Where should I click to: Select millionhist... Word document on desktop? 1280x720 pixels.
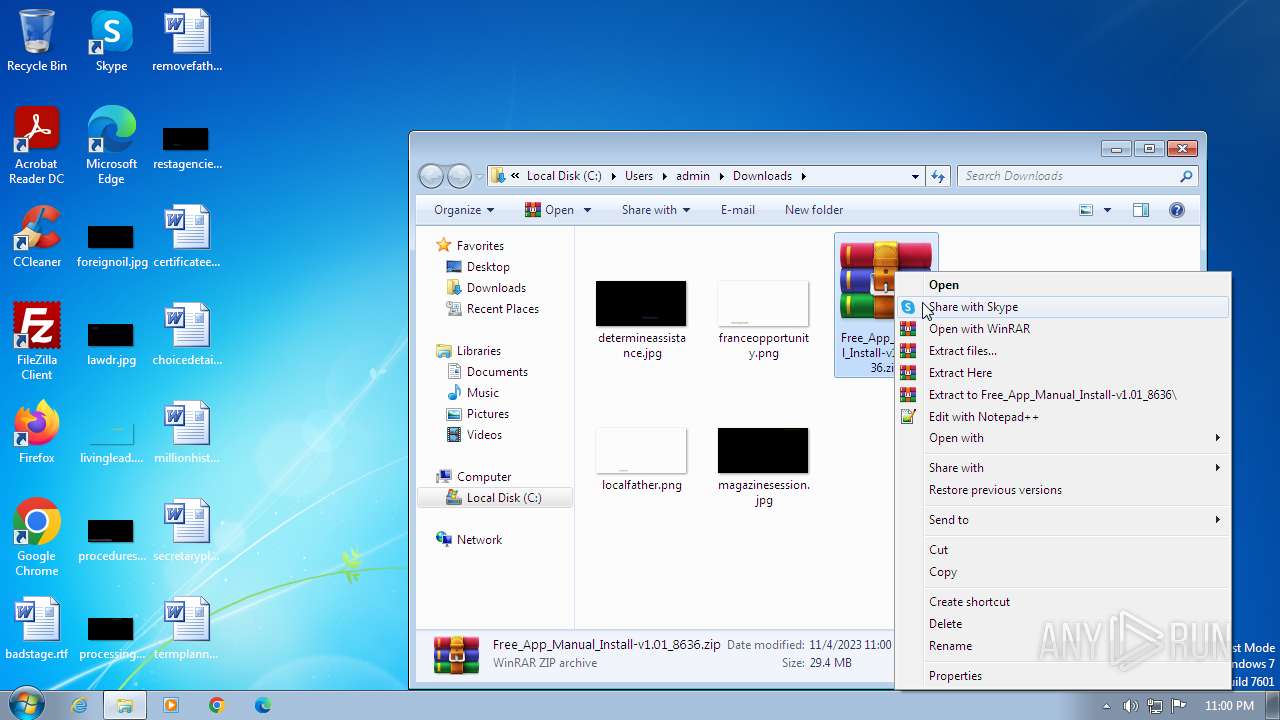[187, 433]
